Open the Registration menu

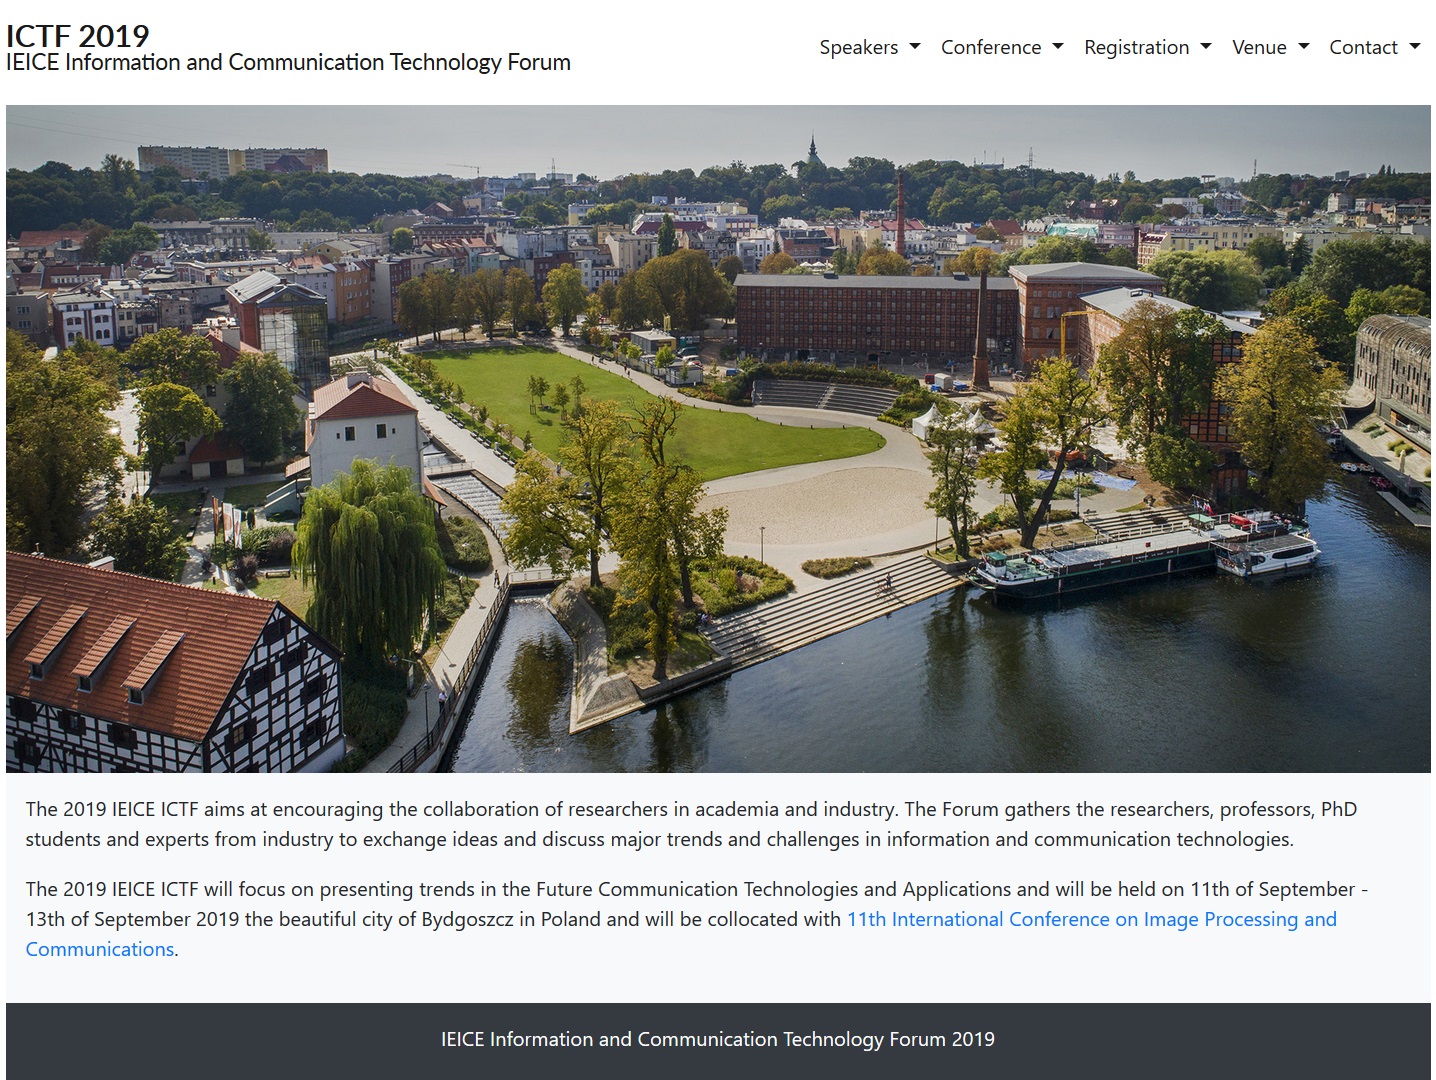(x=1137, y=47)
